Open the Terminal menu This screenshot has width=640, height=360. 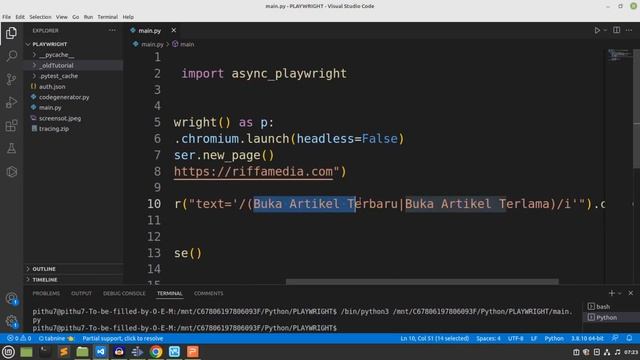pos(107,17)
